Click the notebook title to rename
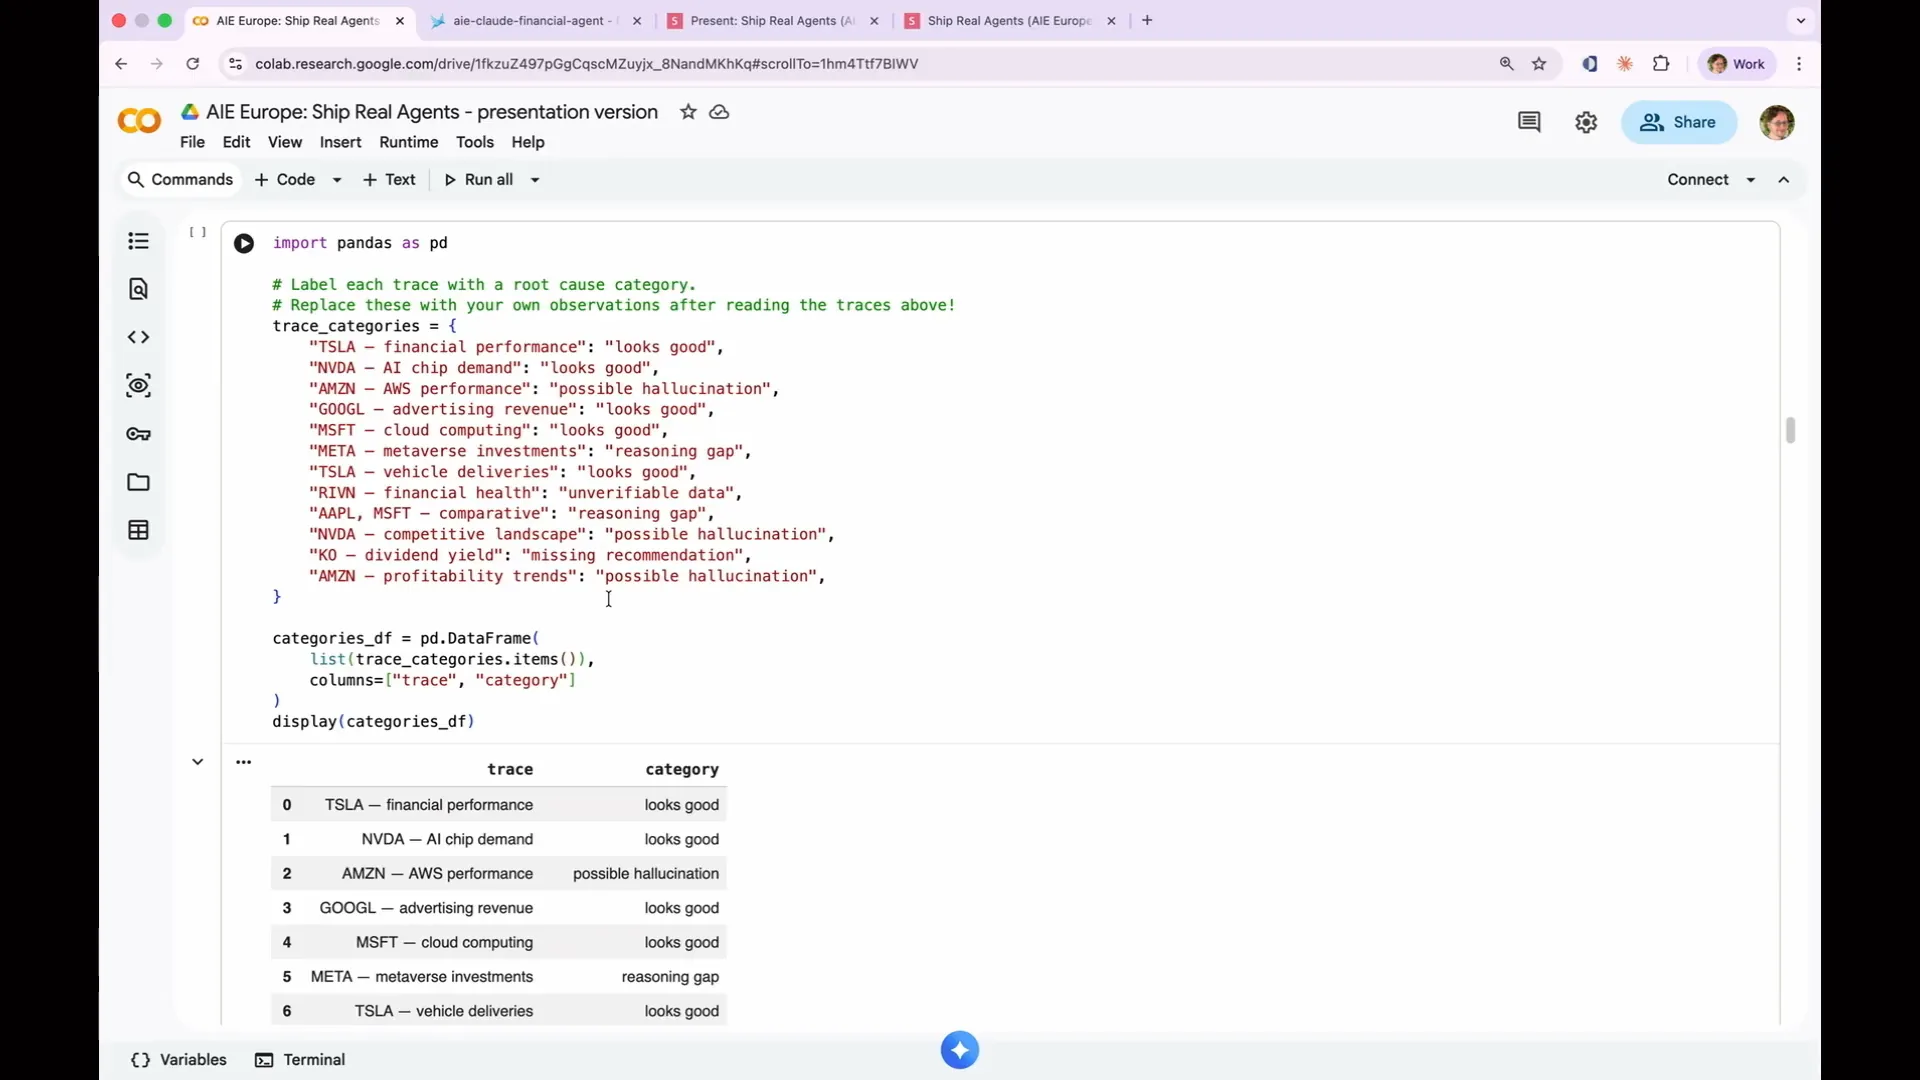1920x1080 pixels. (432, 112)
